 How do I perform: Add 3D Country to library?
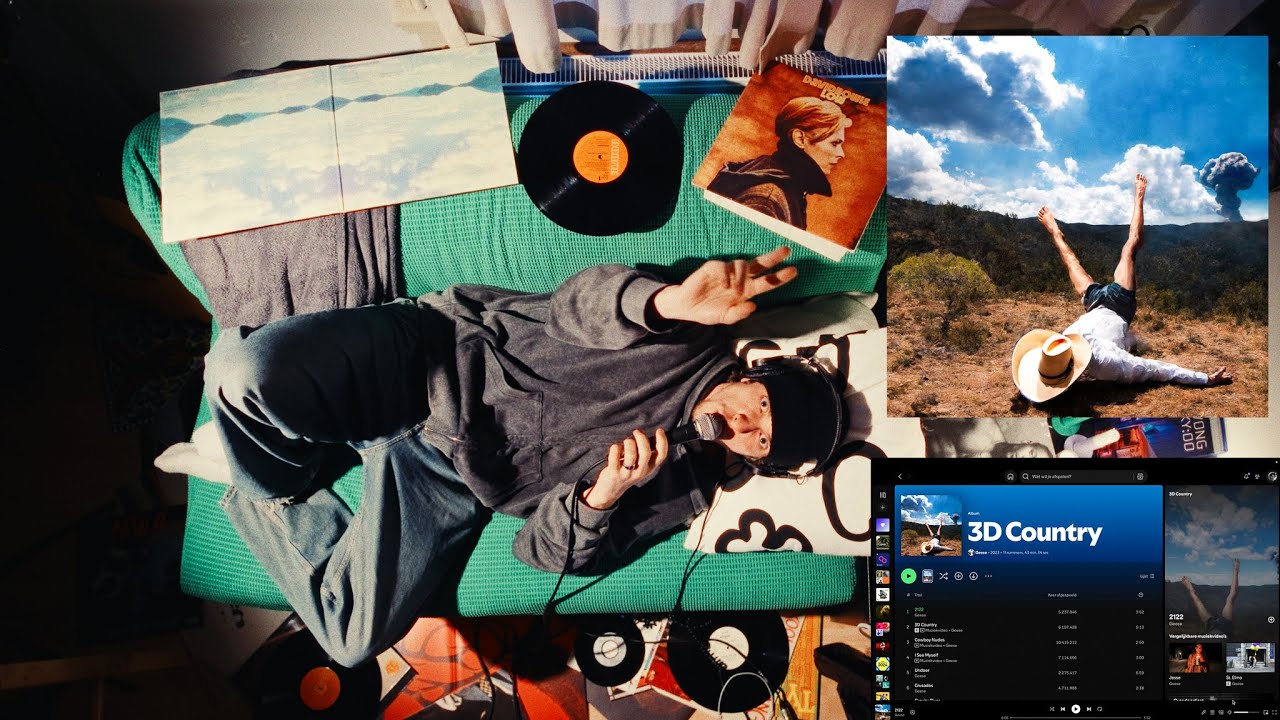click(958, 576)
